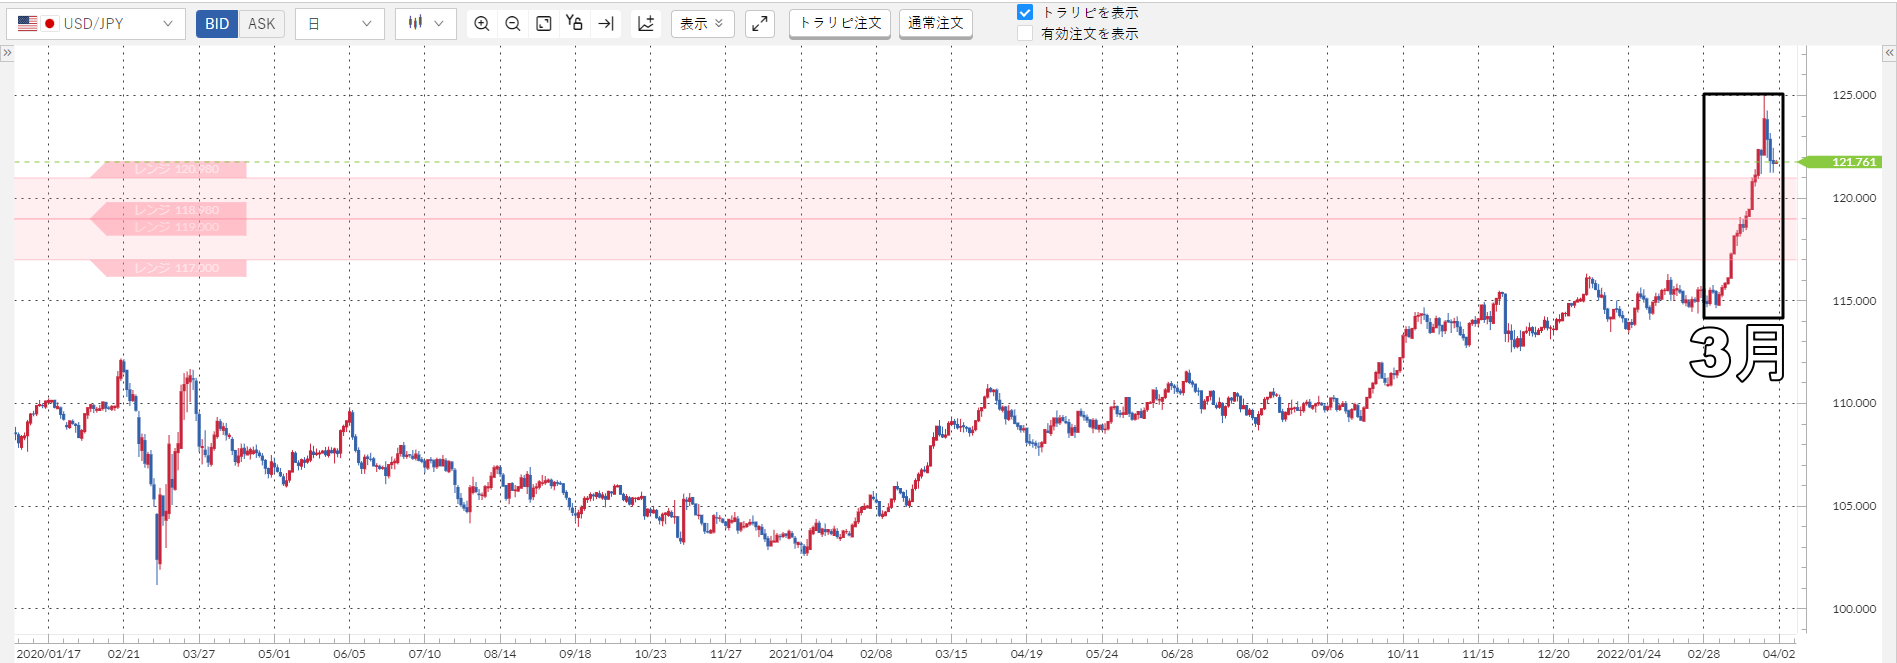This screenshot has height=663, width=1897.
Task: Collapse left panel with double chevron
Action: (x=7, y=53)
